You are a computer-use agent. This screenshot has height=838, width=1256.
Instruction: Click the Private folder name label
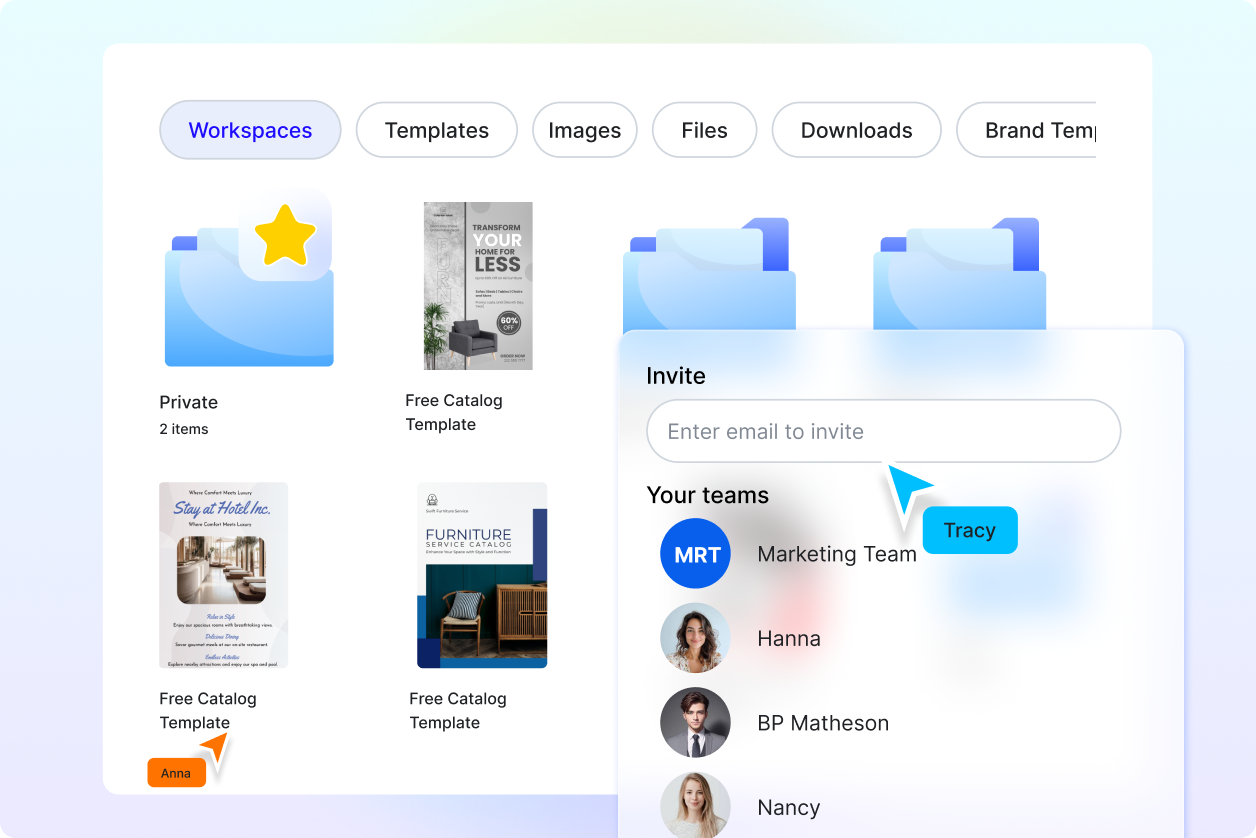pos(188,402)
